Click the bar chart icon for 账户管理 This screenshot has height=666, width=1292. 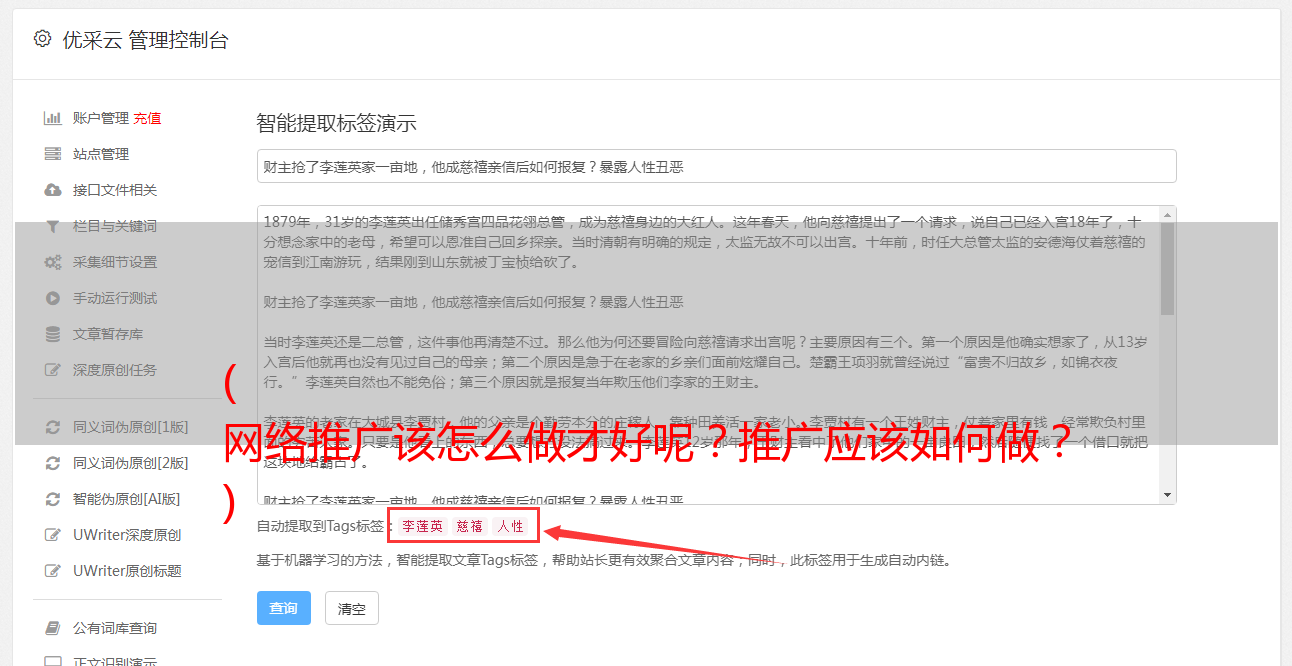pyautogui.click(x=53, y=118)
